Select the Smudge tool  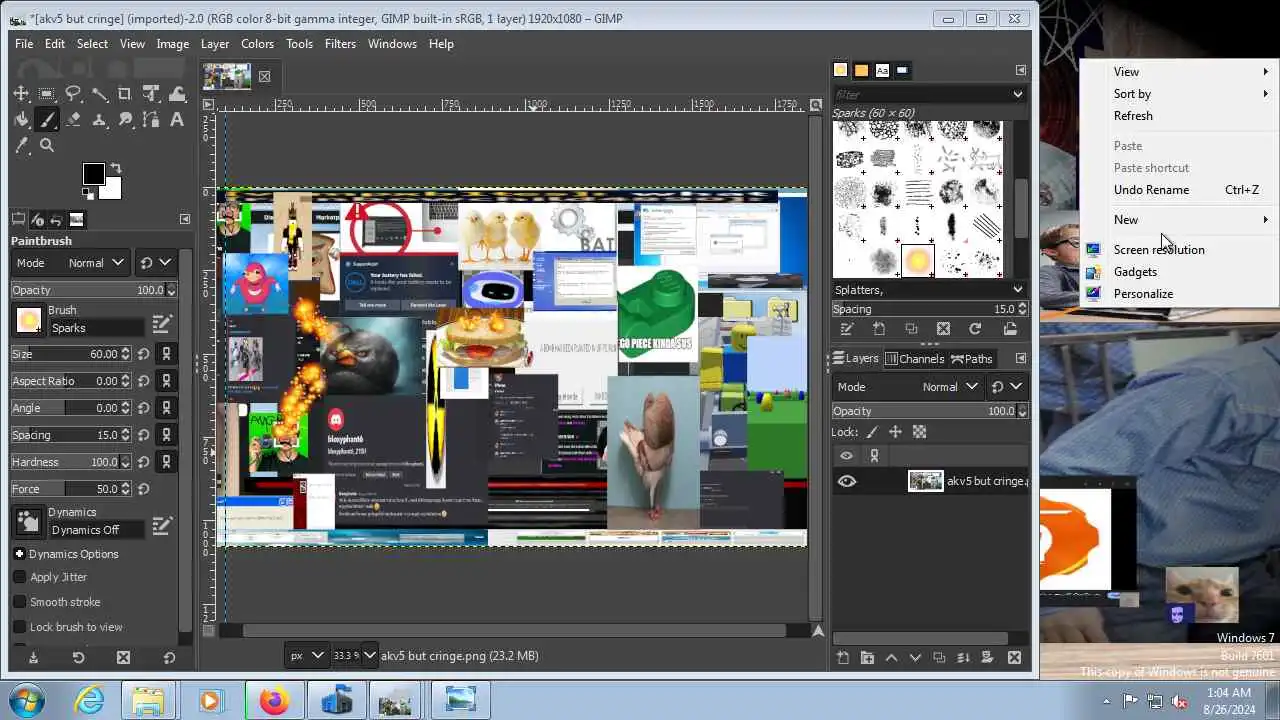[x=125, y=120]
